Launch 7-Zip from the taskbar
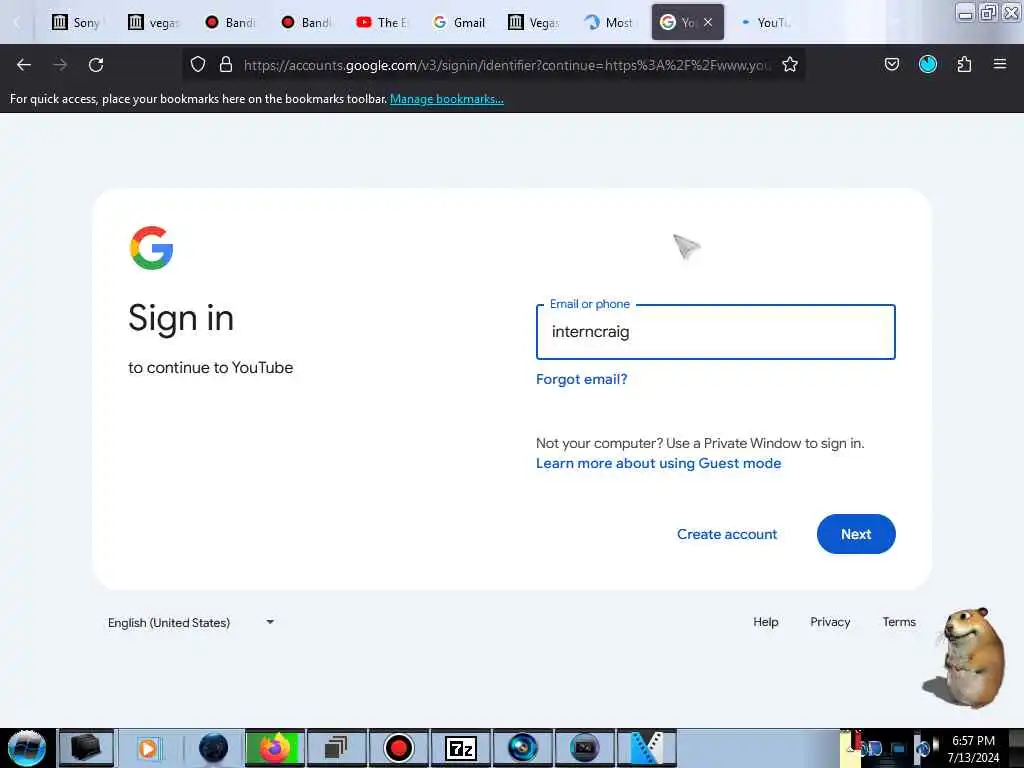The width and height of the screenshot is (1024, 768). tap(460, 748)
